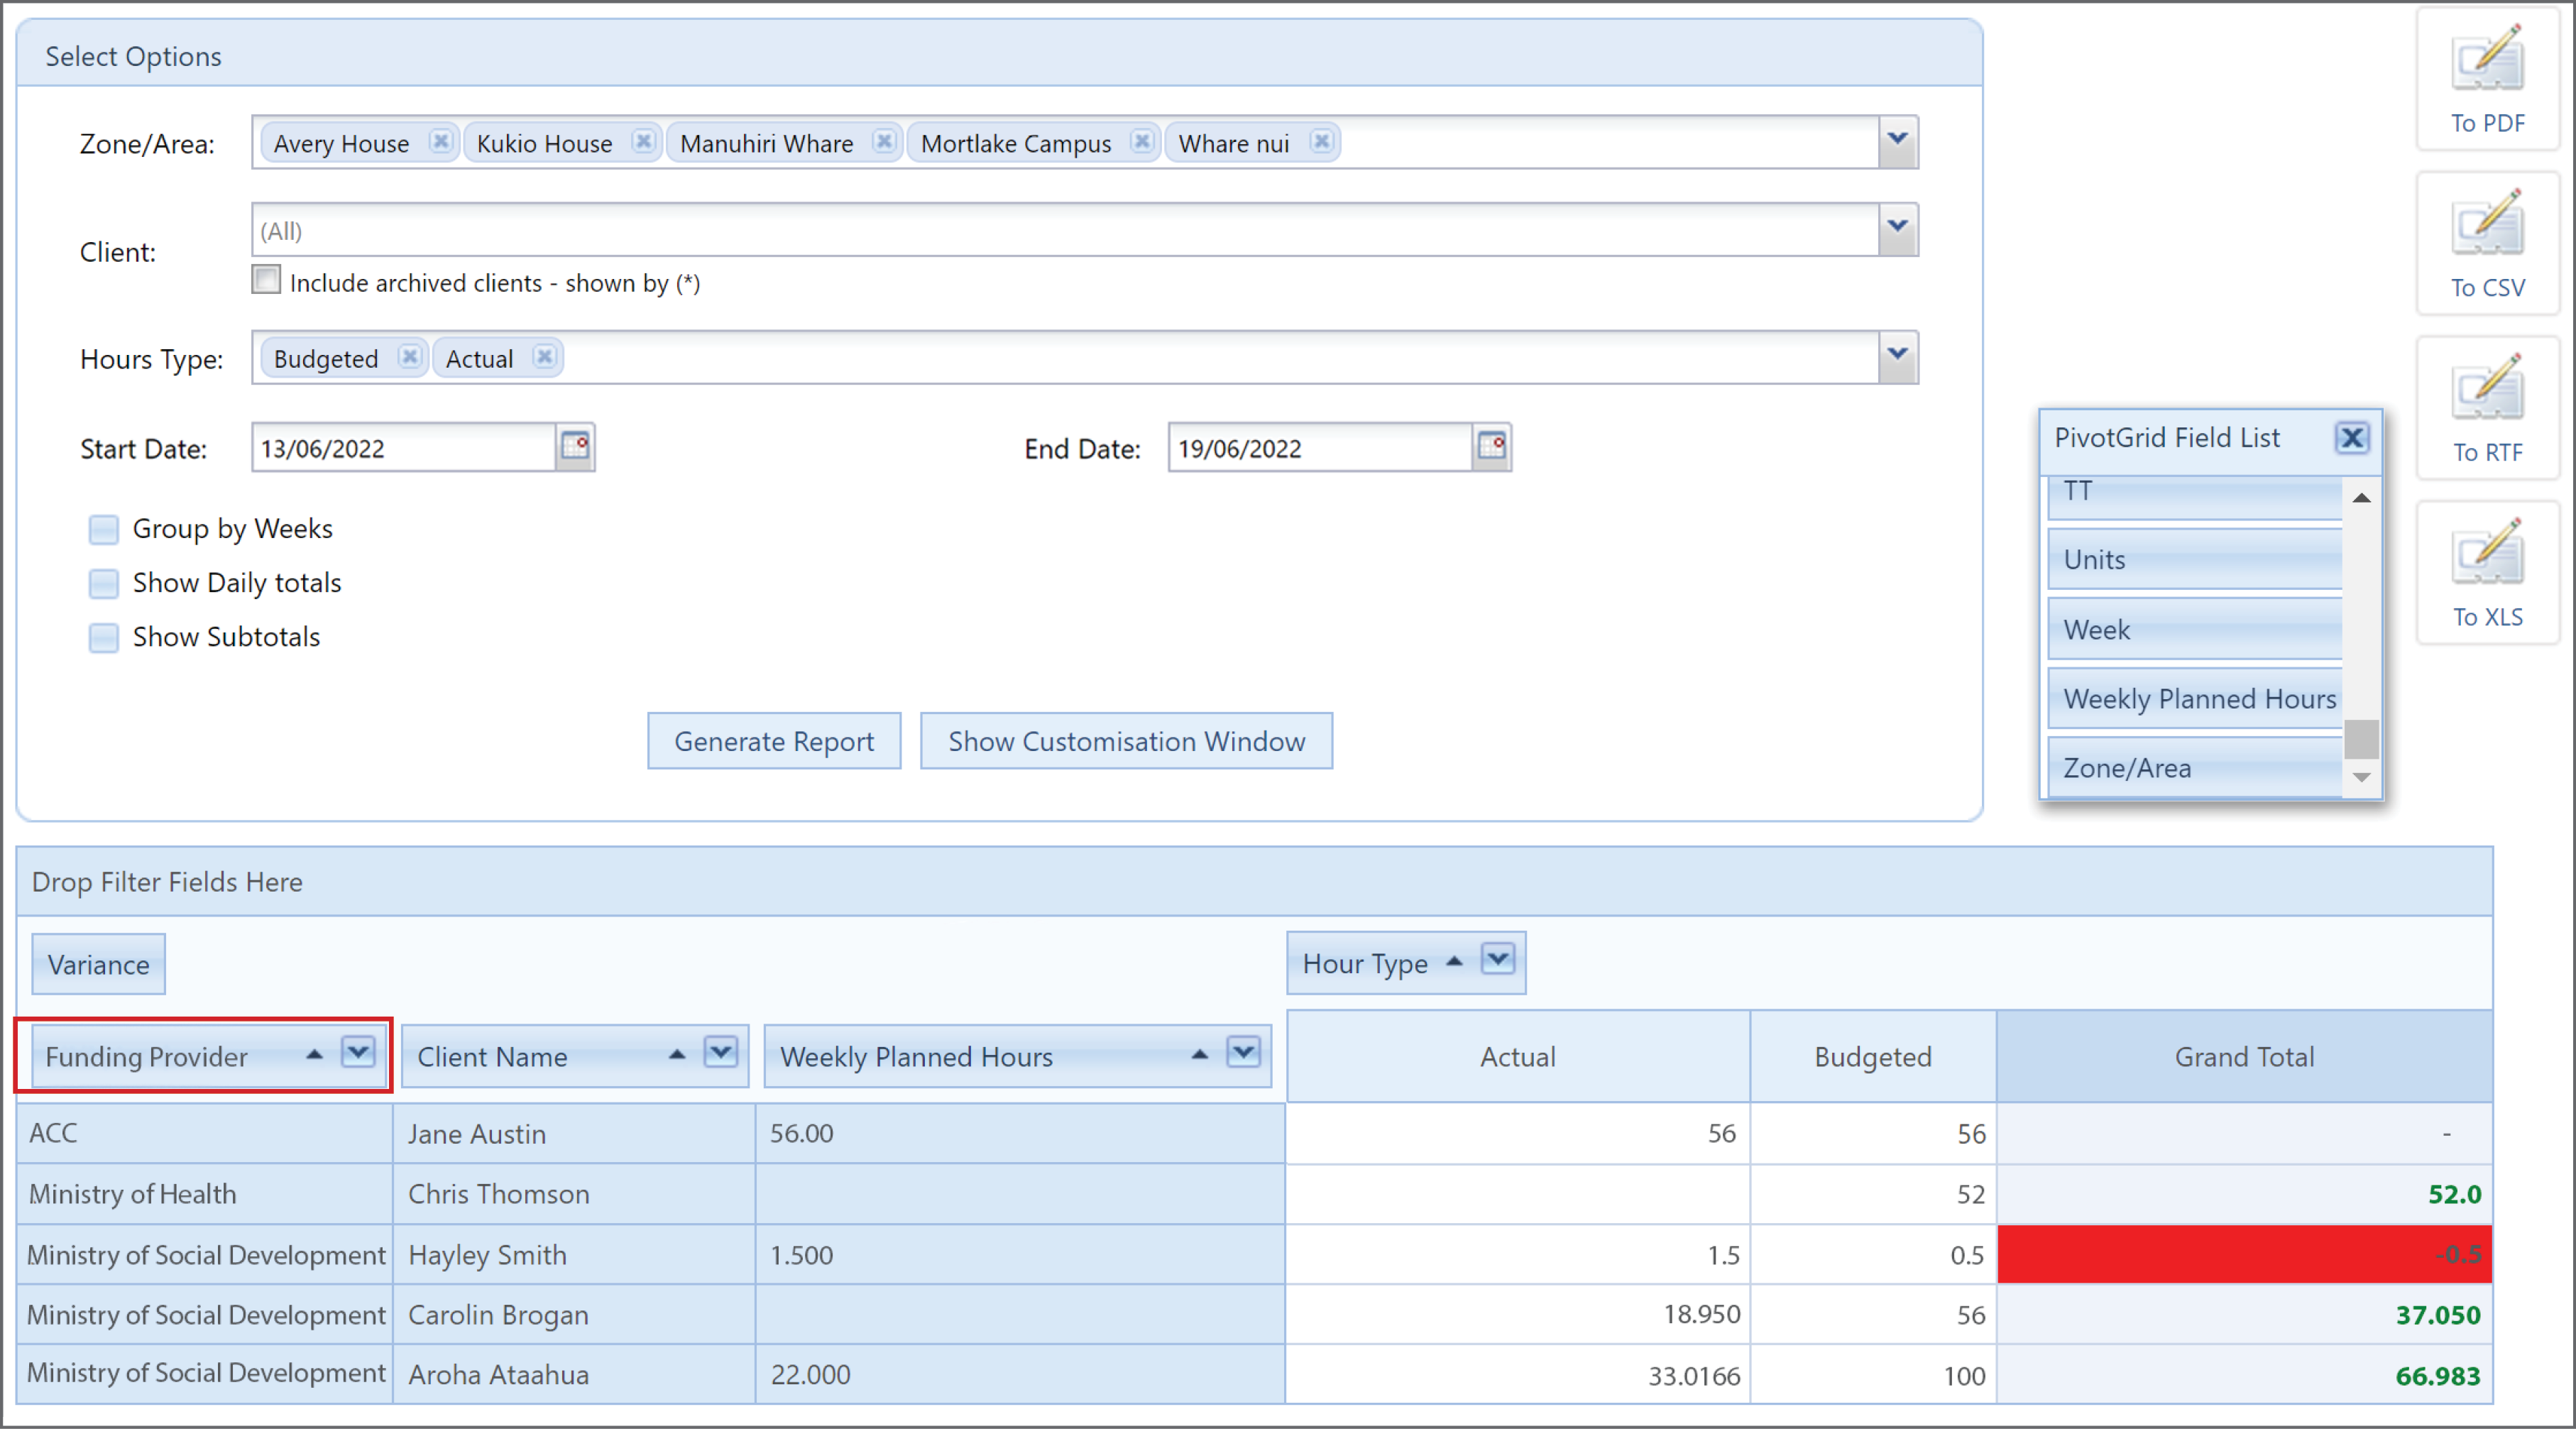Viewport: 2576px width, 1429px height.
Task: Click the Generate Report button
Action: coord(774,741)
